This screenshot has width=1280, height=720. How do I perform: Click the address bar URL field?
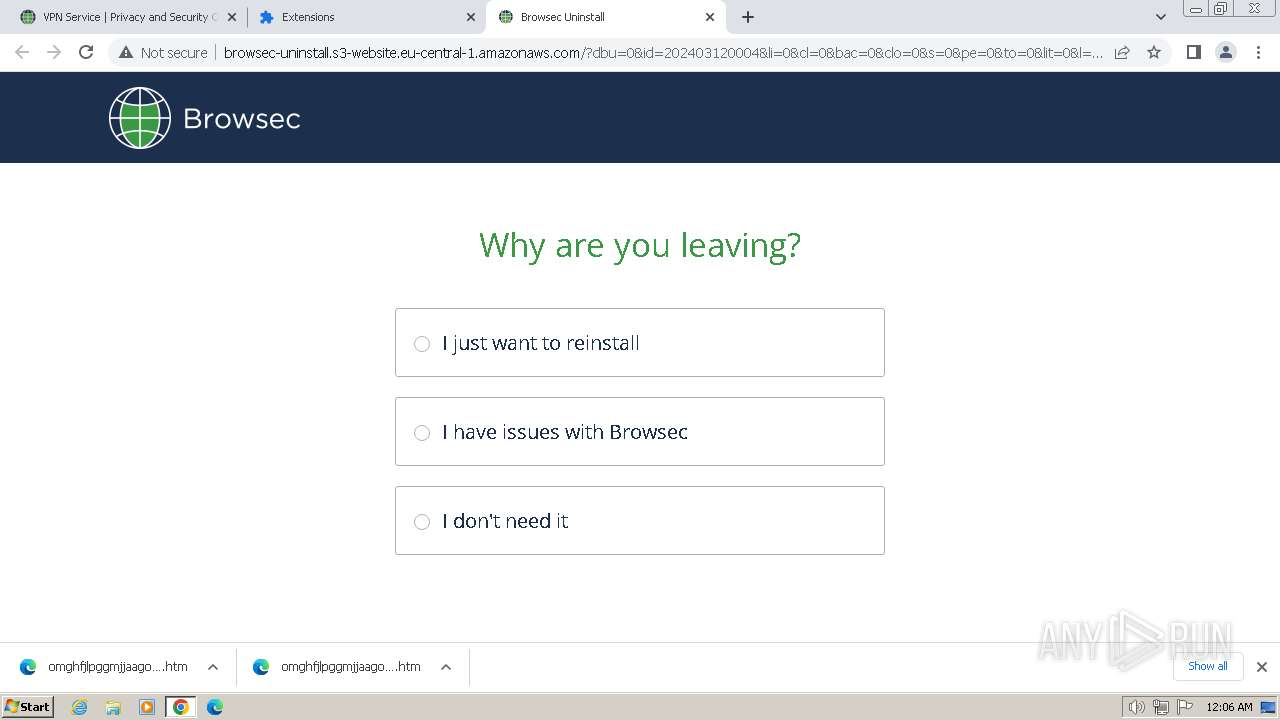tap(662, 53)
